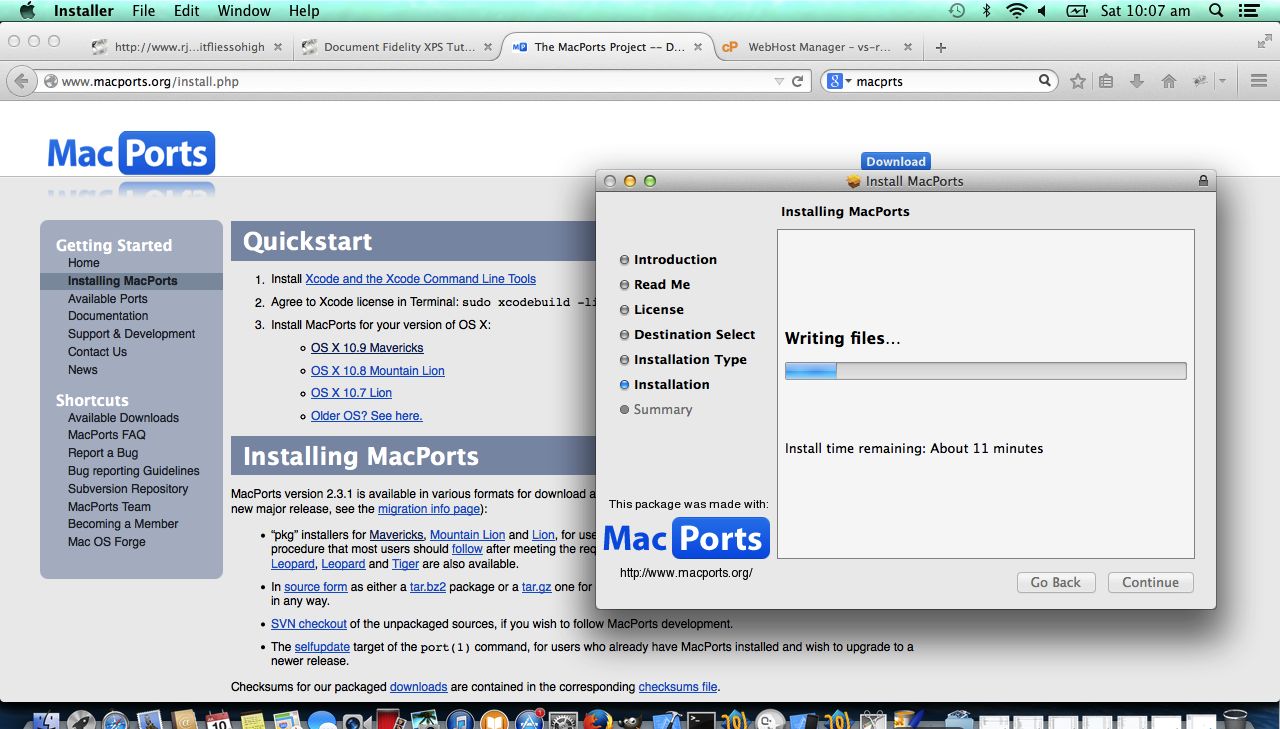Open Terminal from the Dock

click(702, 720)
